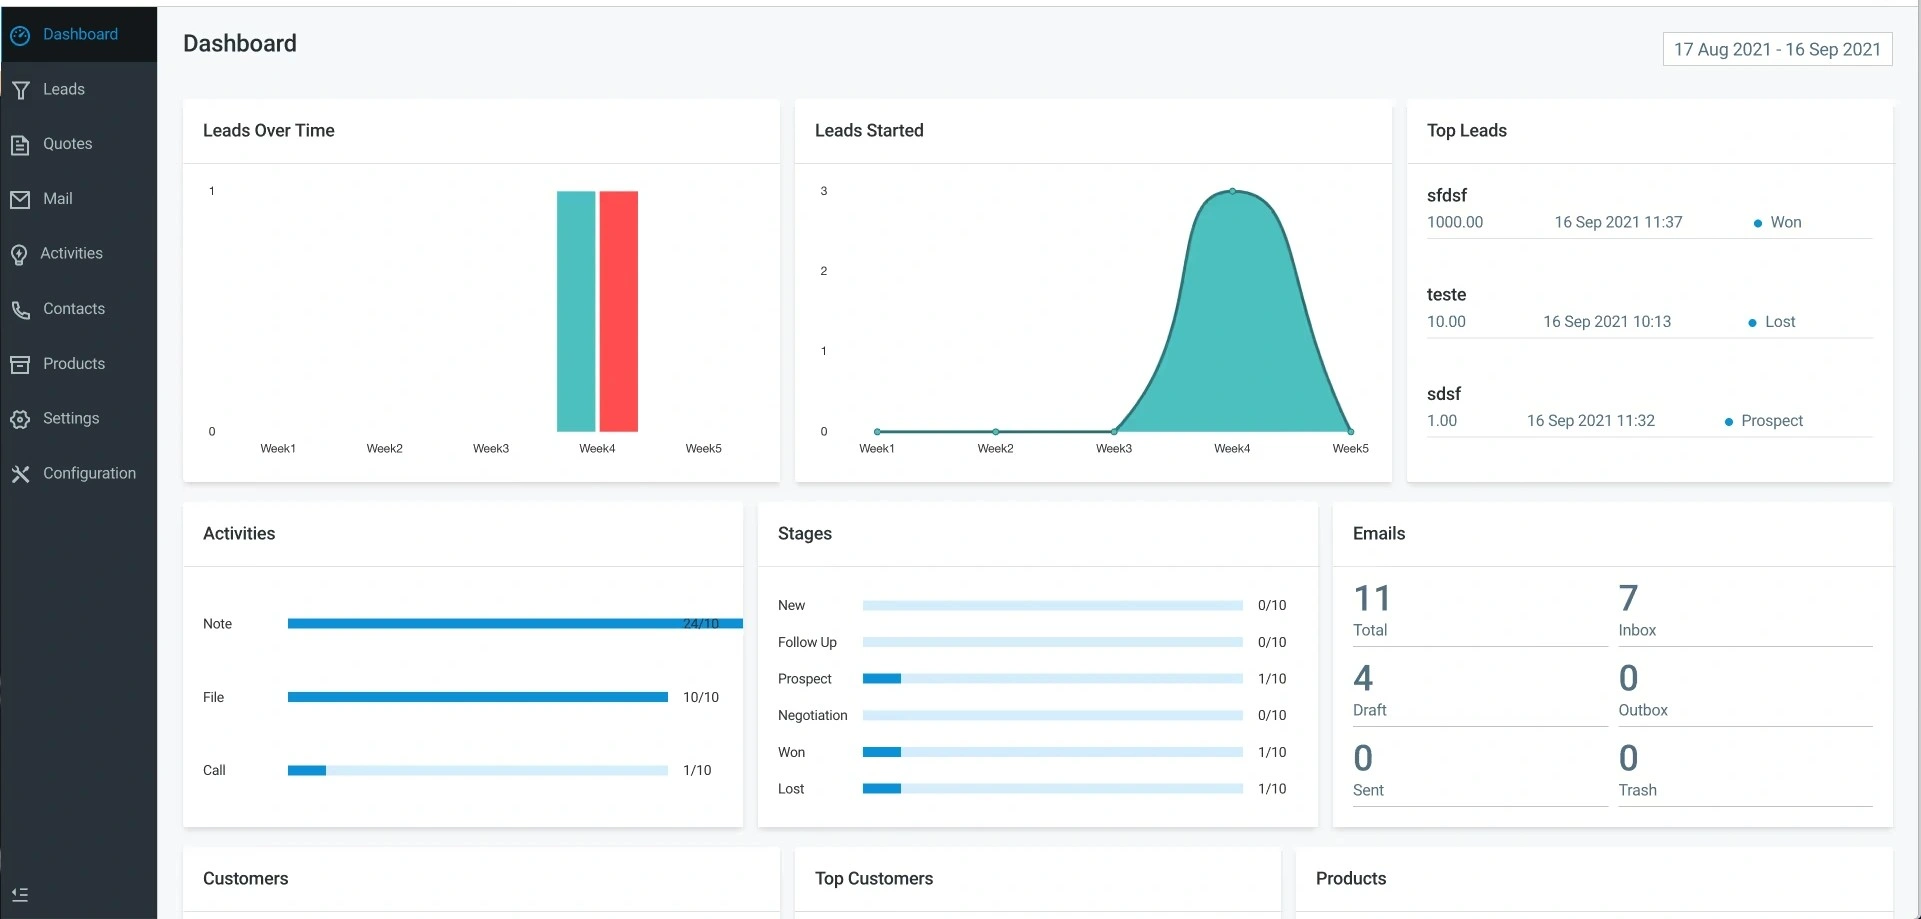Click the Week2 data point in Leads Started

pos(995,431)
